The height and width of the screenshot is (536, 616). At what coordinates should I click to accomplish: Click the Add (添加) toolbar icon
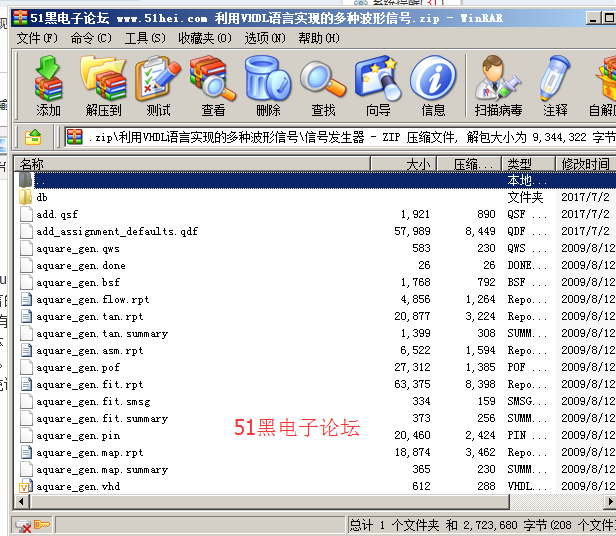[x=48, y=78]
